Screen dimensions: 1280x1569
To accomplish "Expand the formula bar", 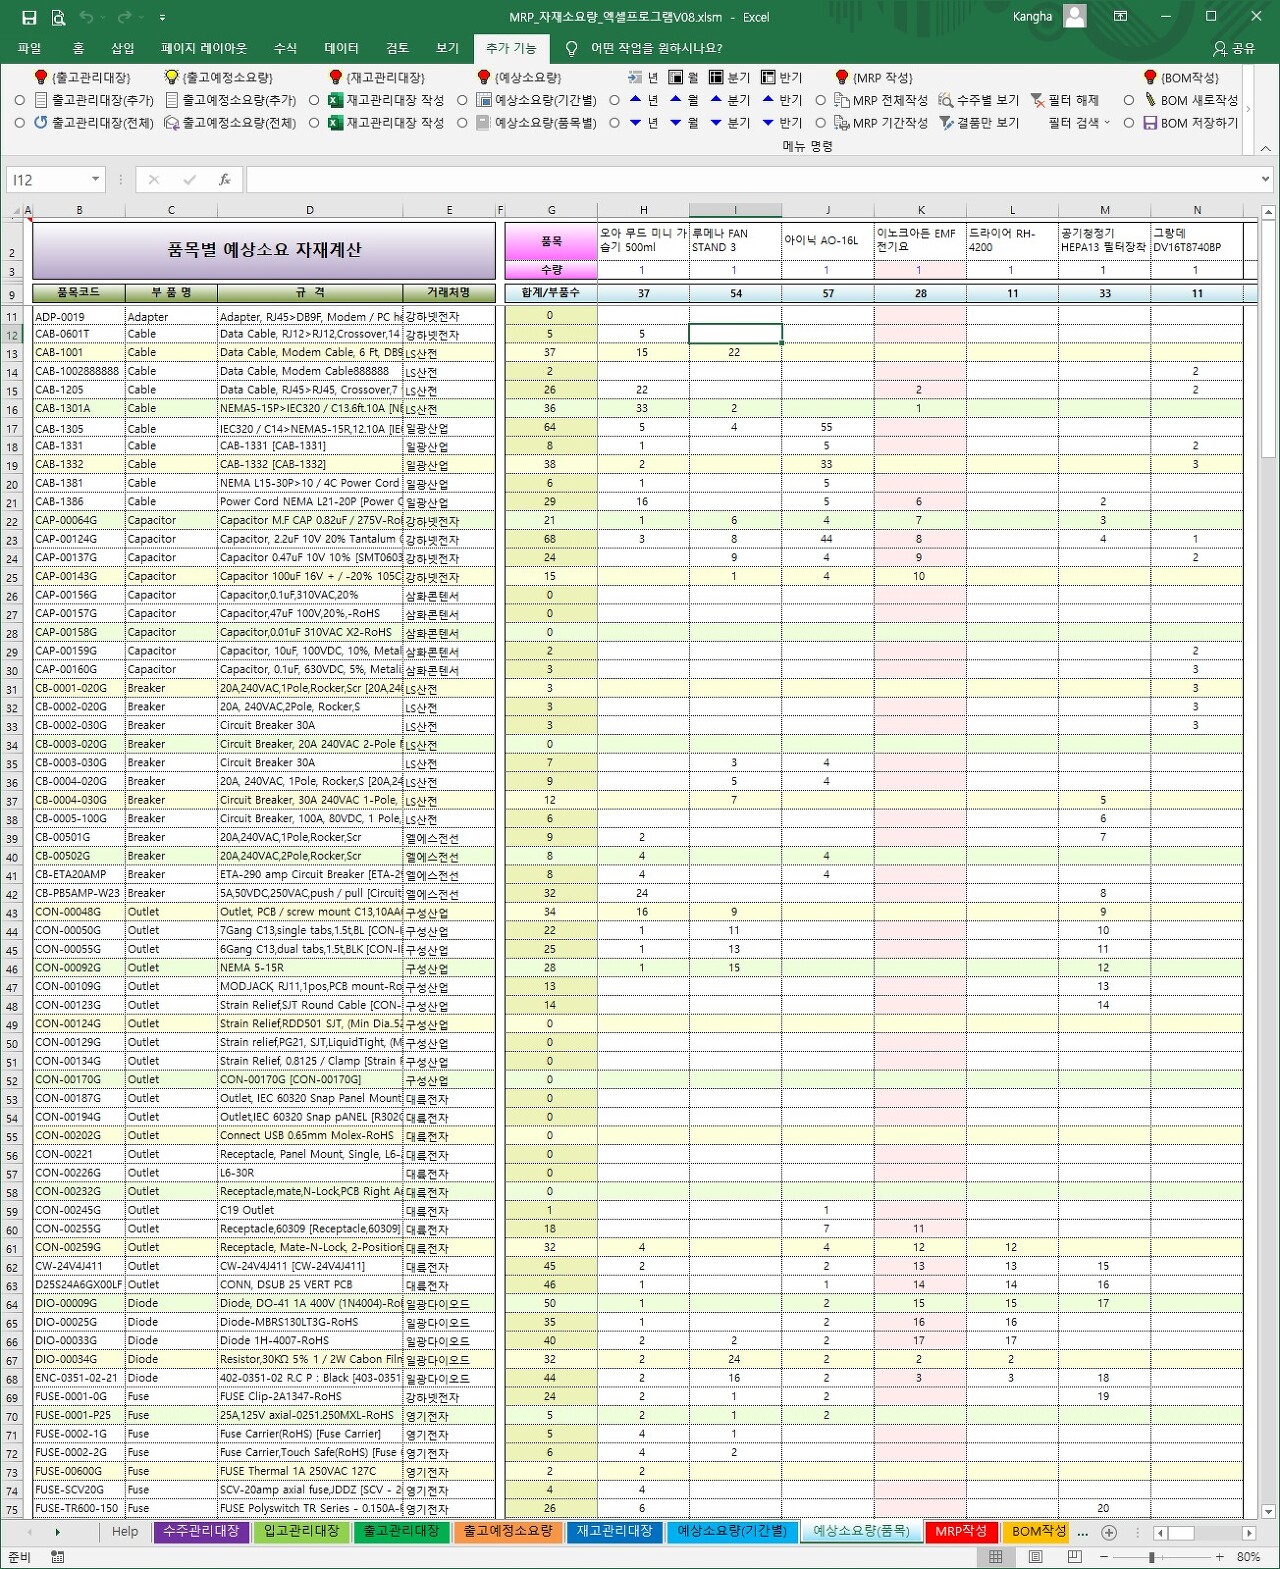I will pos(1265,179).
